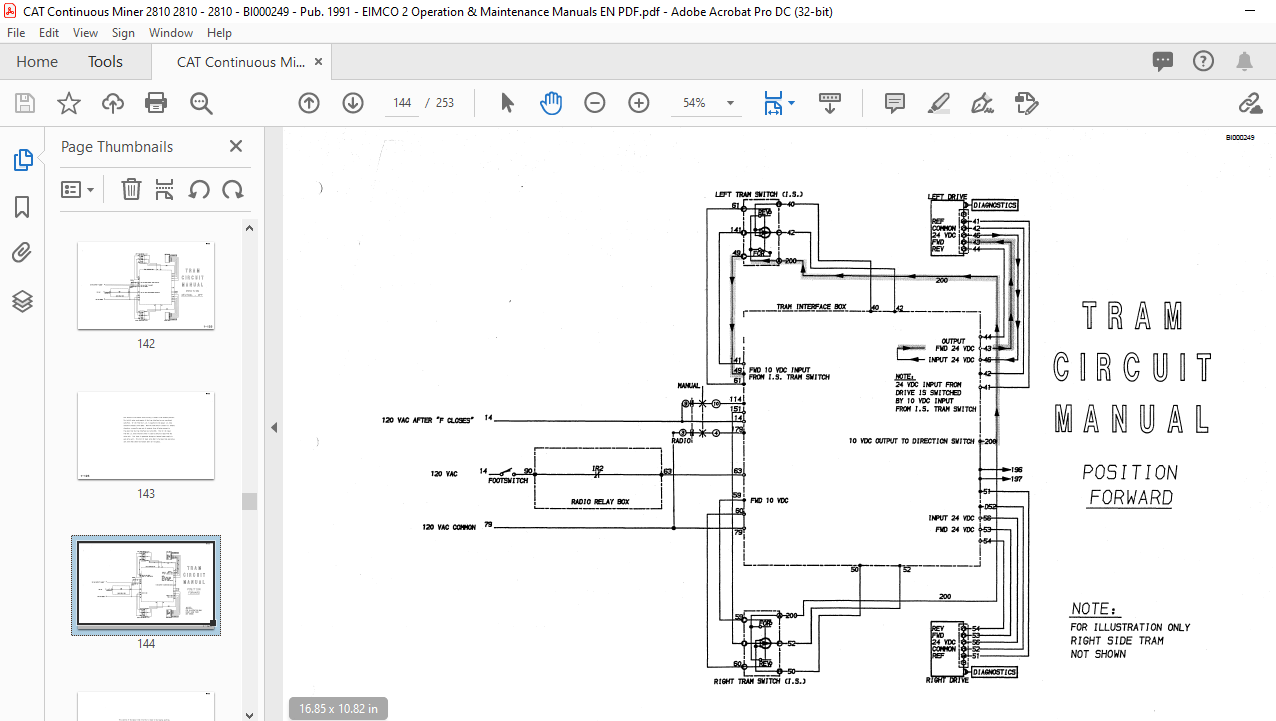The image size is (1276, 721).
Task: Switch to the Home tab
Action: point(37,61)
